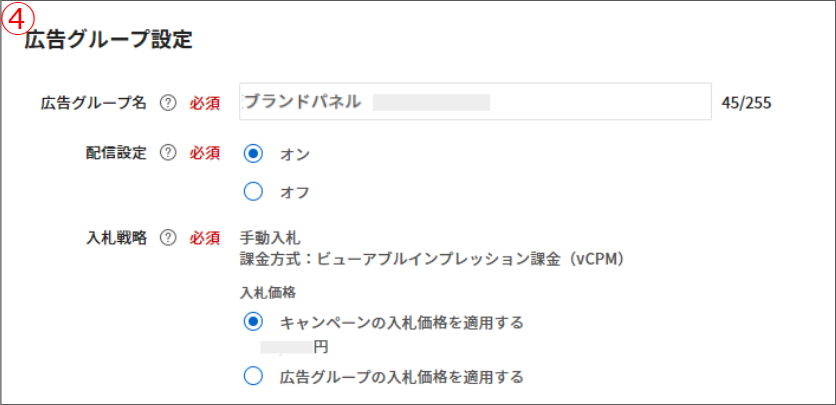Screen dimensions: 836x405
Task: Click the 広告グループ名 field label
Action: [x=94, y=102]
